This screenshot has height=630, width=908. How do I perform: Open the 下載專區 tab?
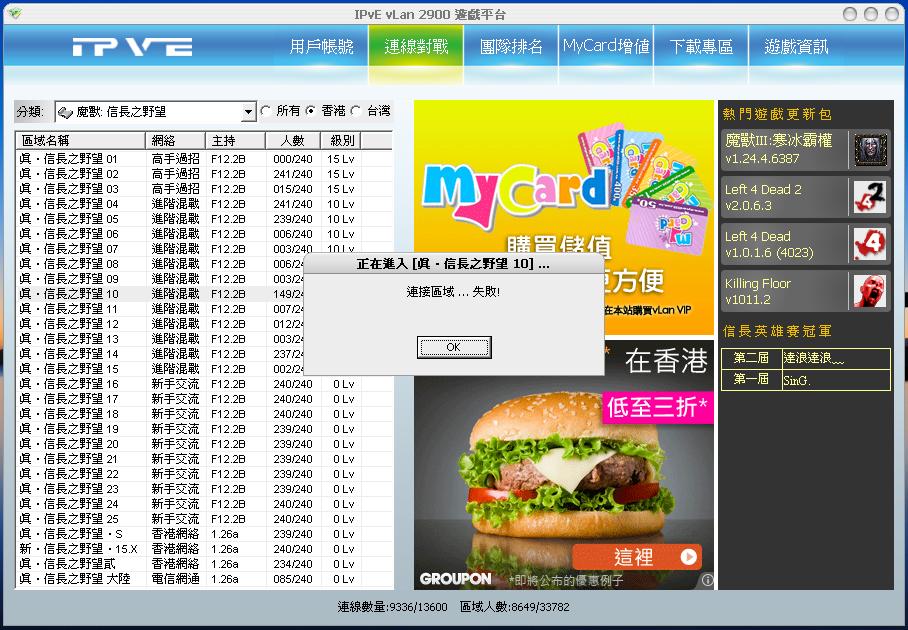click(x=701, y=46)
